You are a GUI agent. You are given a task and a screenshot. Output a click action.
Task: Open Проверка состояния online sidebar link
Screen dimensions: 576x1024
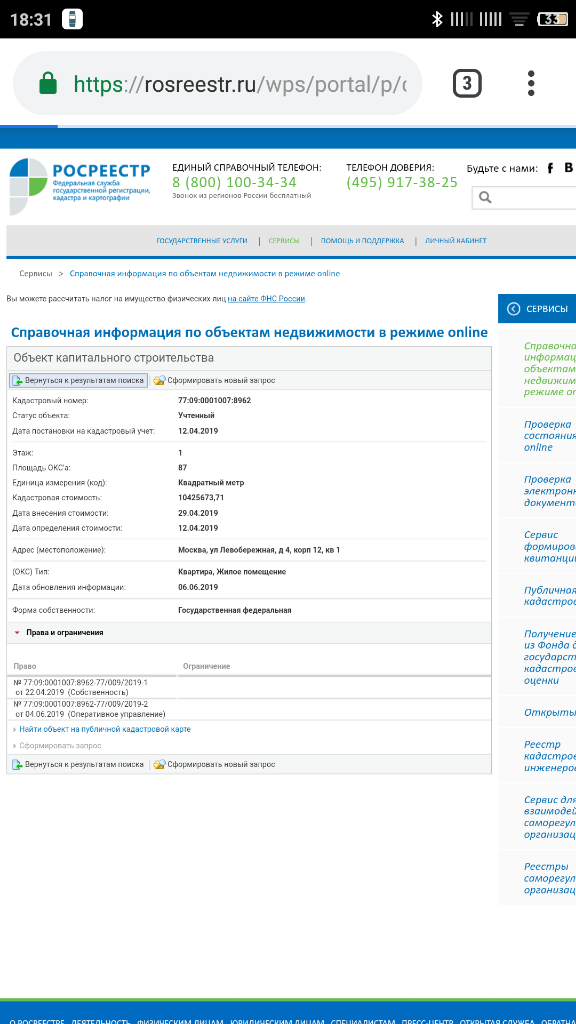click(549, 436)
